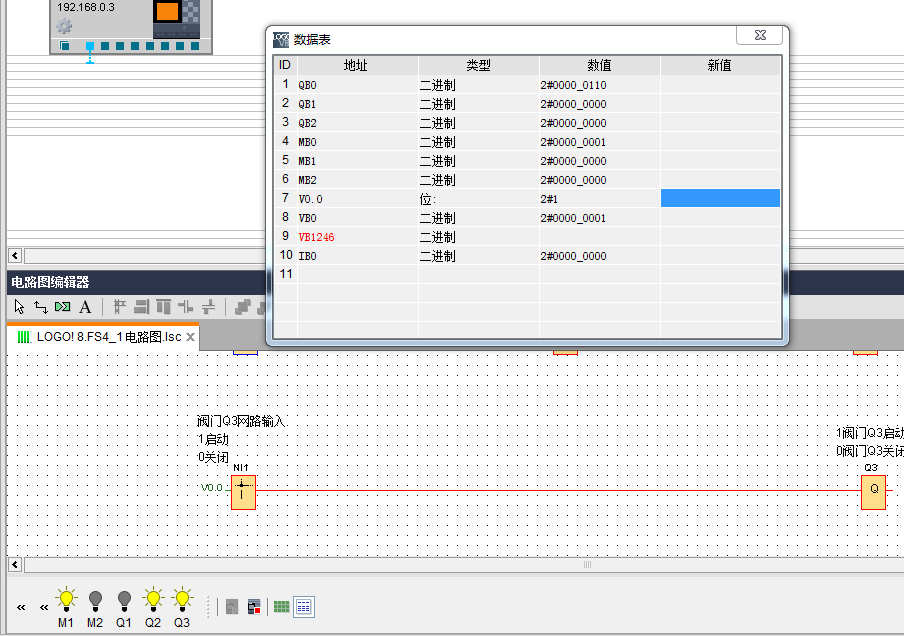Choose the connect wiring tool
The width and height of the screenshot is (904, 636).
tap(40, 307)
